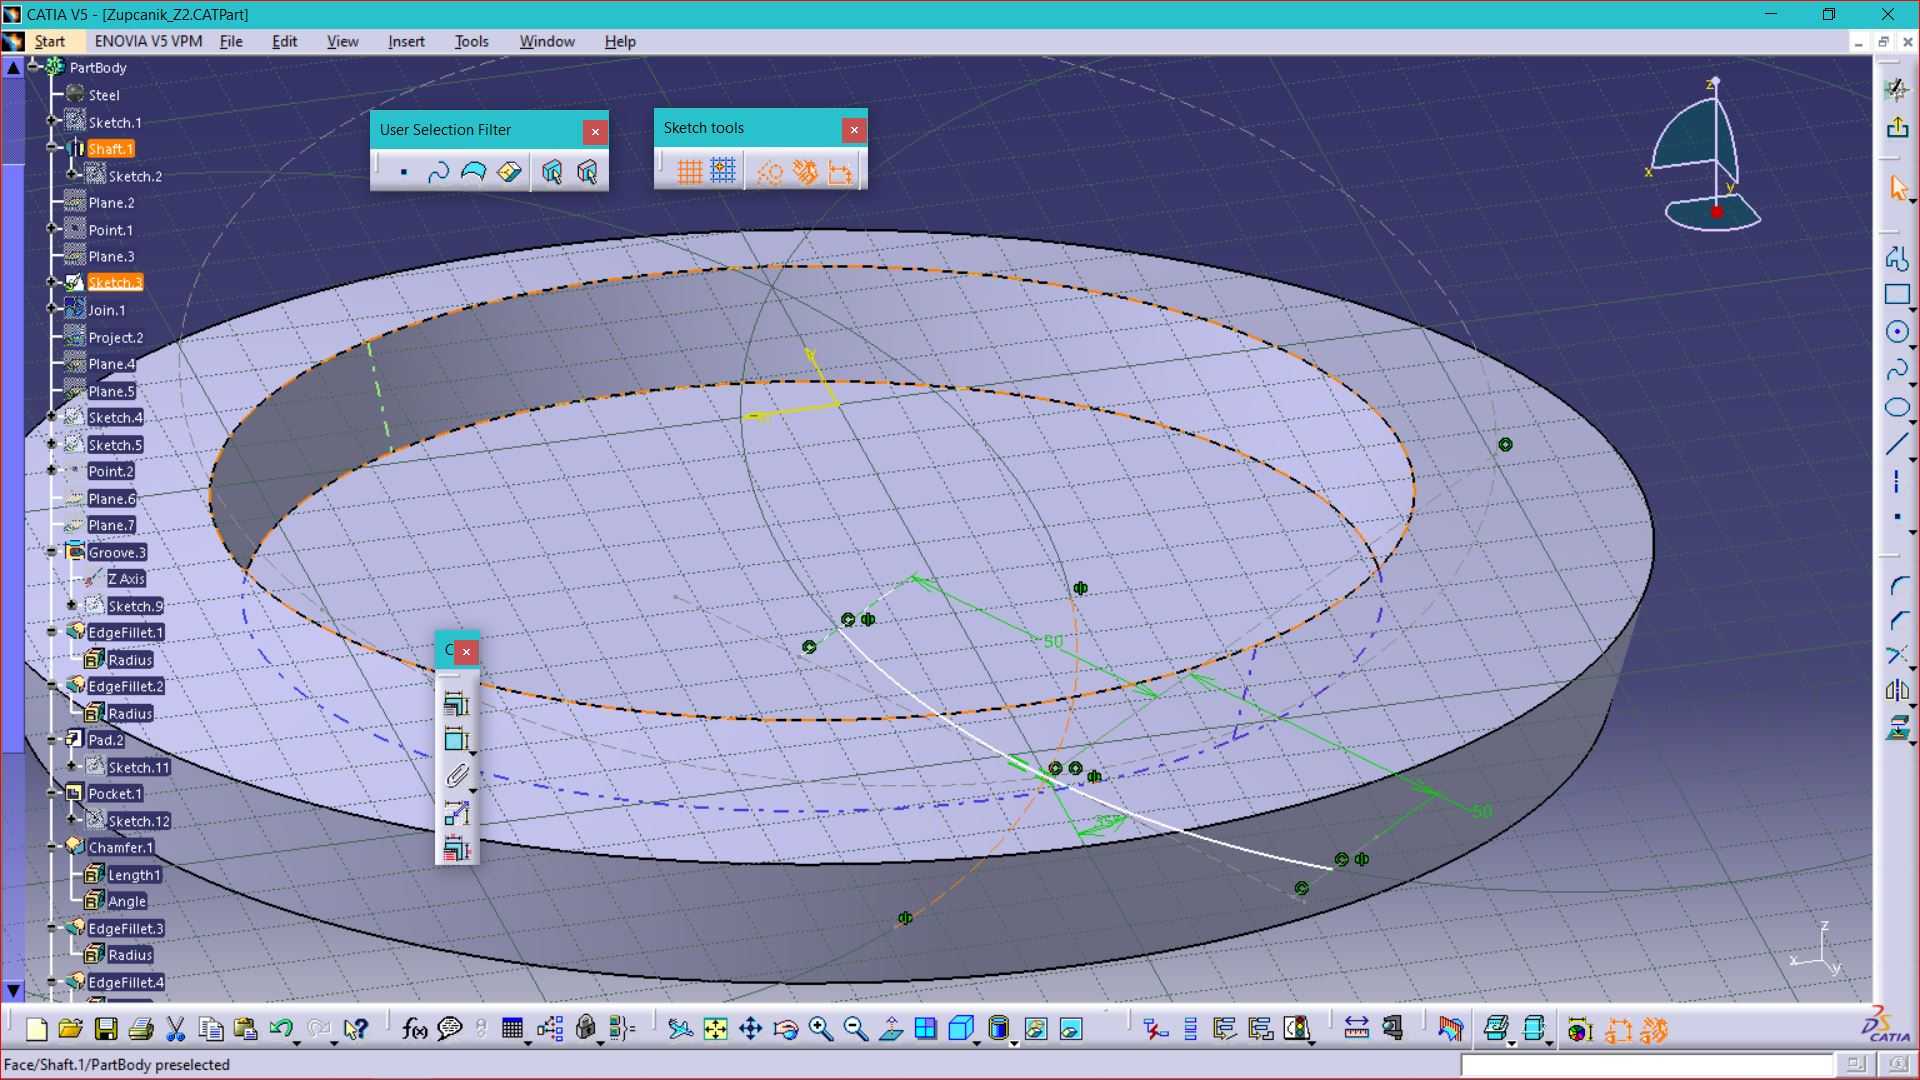Select Sketch.3 in the specification tree
This screenshot has height=1080, width=1920.
click(x=115, y=283)
